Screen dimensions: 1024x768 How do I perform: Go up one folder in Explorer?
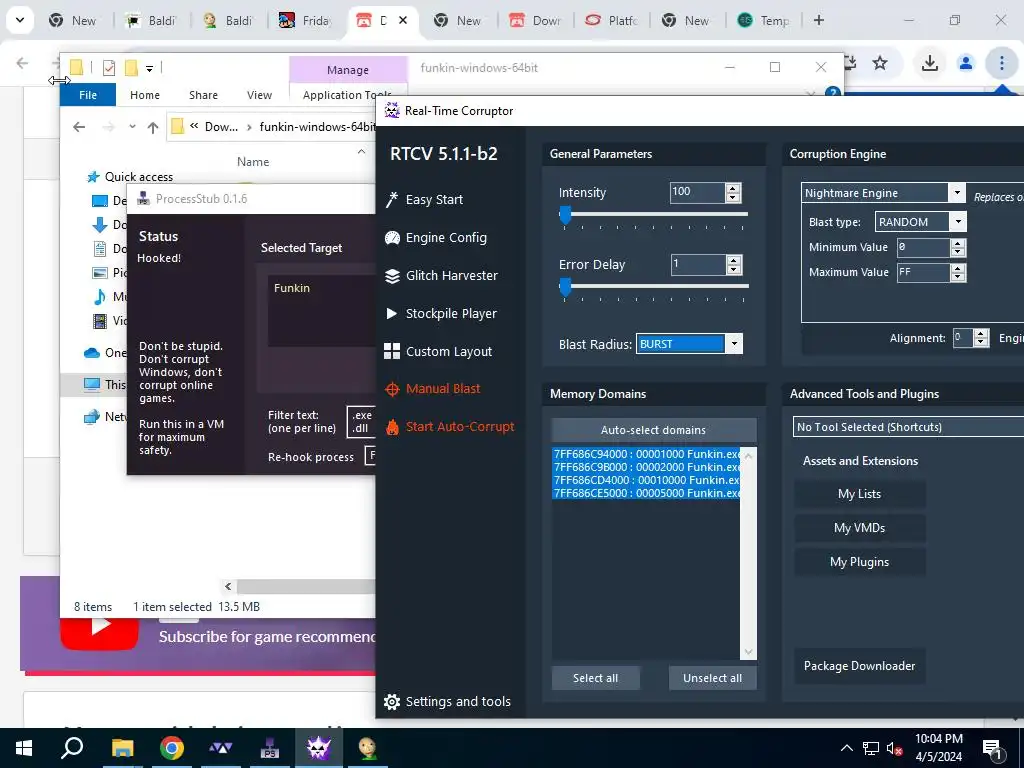(x=153, y=127)
